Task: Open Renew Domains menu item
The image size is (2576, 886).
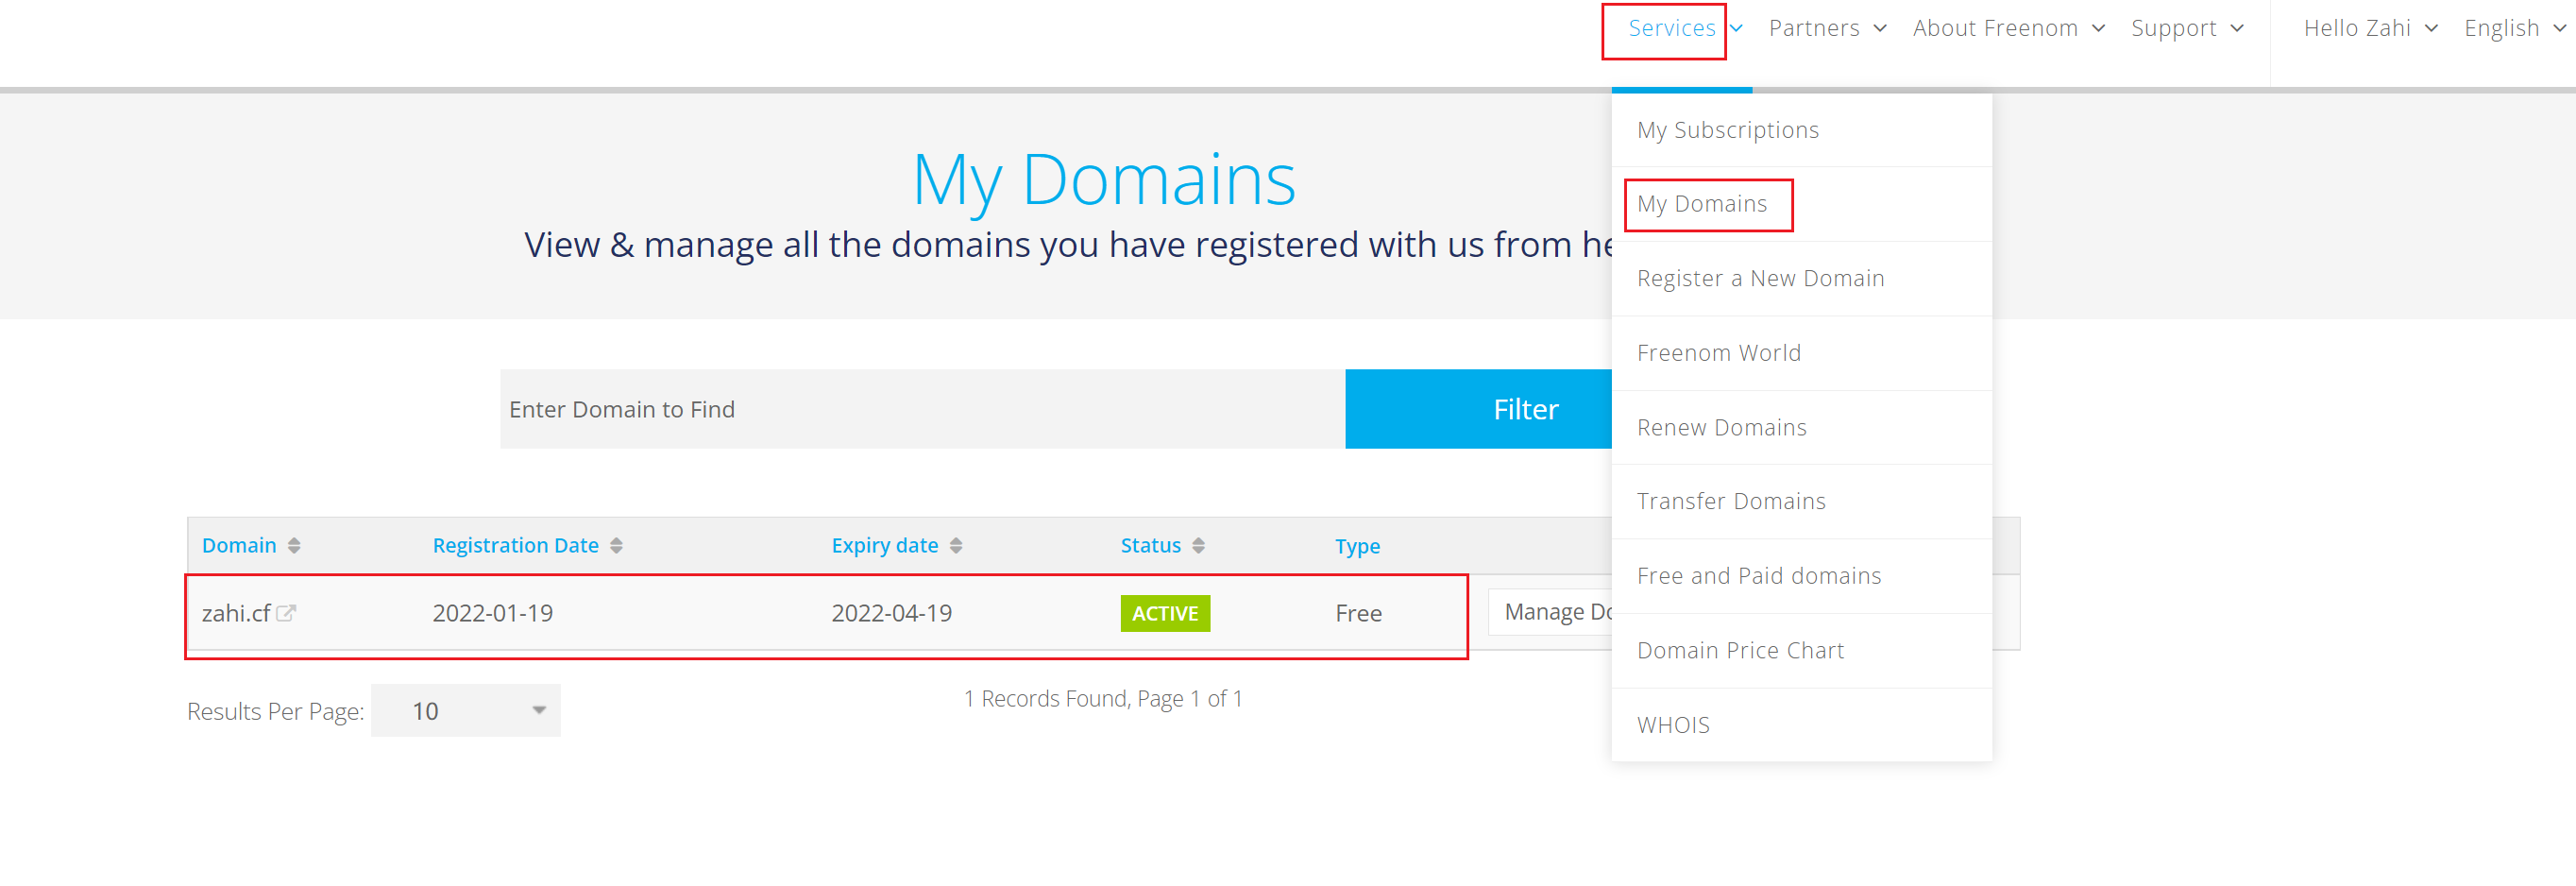Action: tap(1721, 428)
